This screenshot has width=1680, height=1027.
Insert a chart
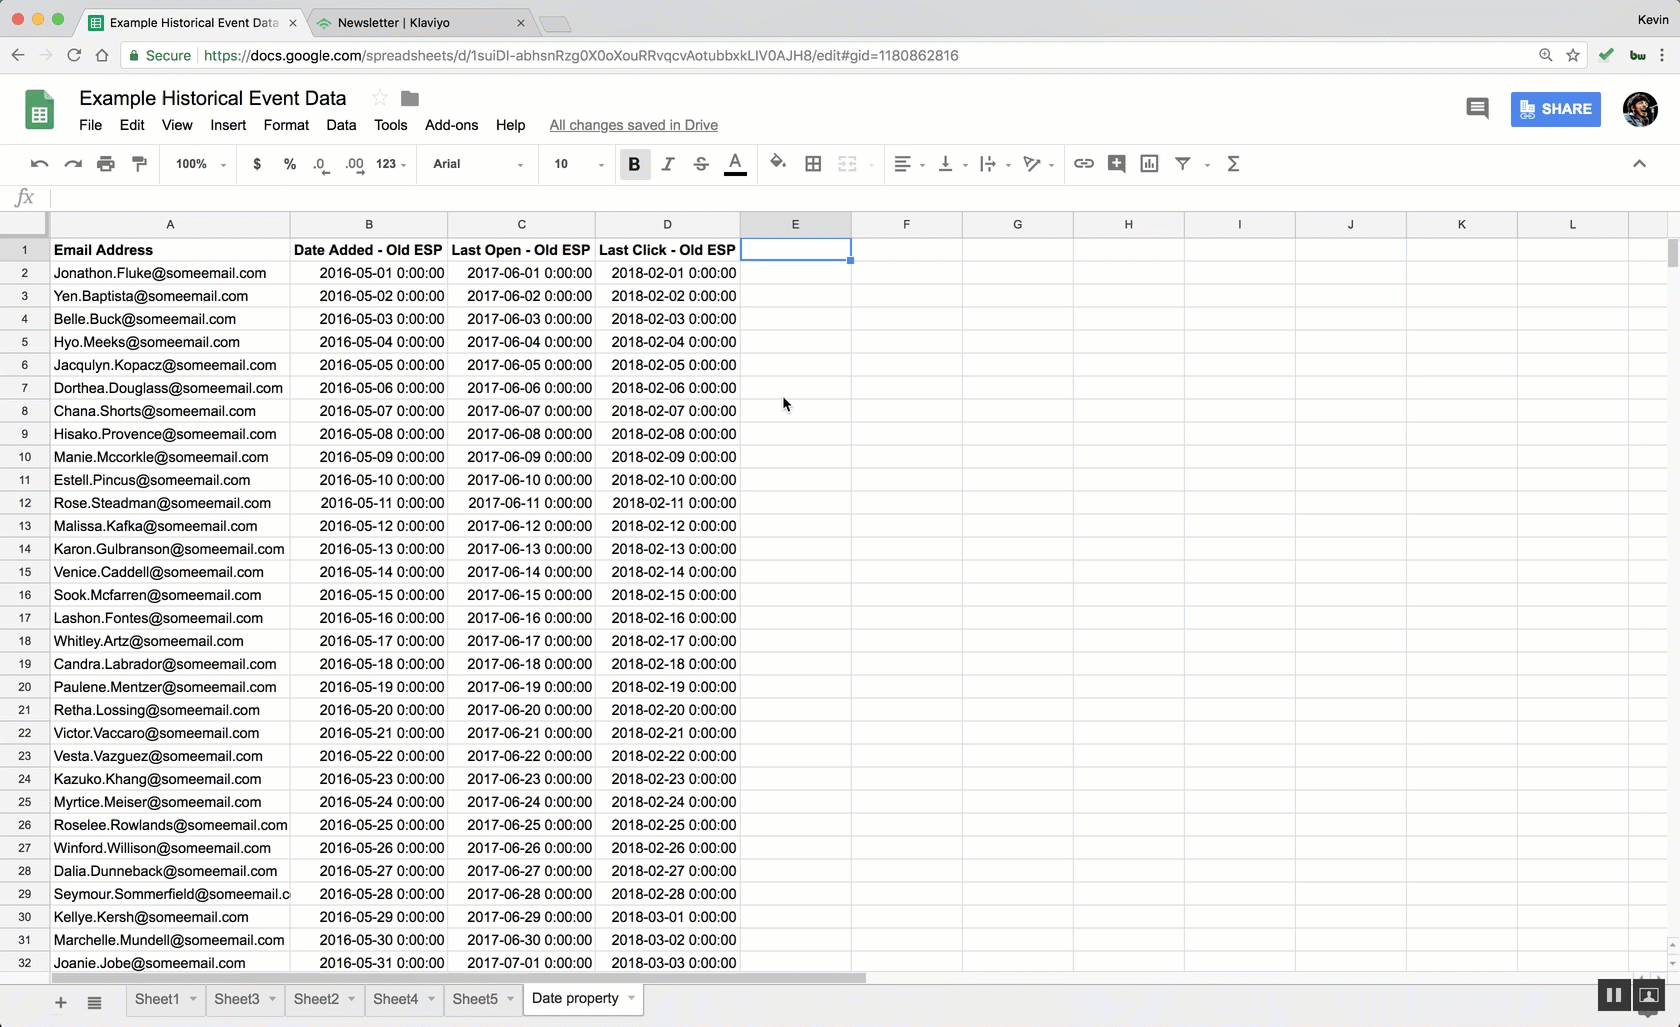[1148, 163]
